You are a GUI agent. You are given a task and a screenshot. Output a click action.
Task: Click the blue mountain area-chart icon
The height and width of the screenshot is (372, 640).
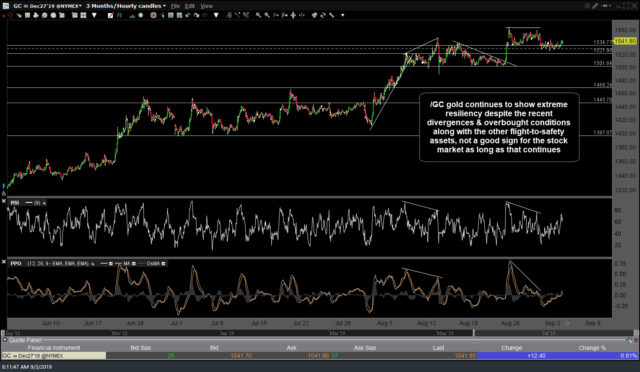[133, 16]
